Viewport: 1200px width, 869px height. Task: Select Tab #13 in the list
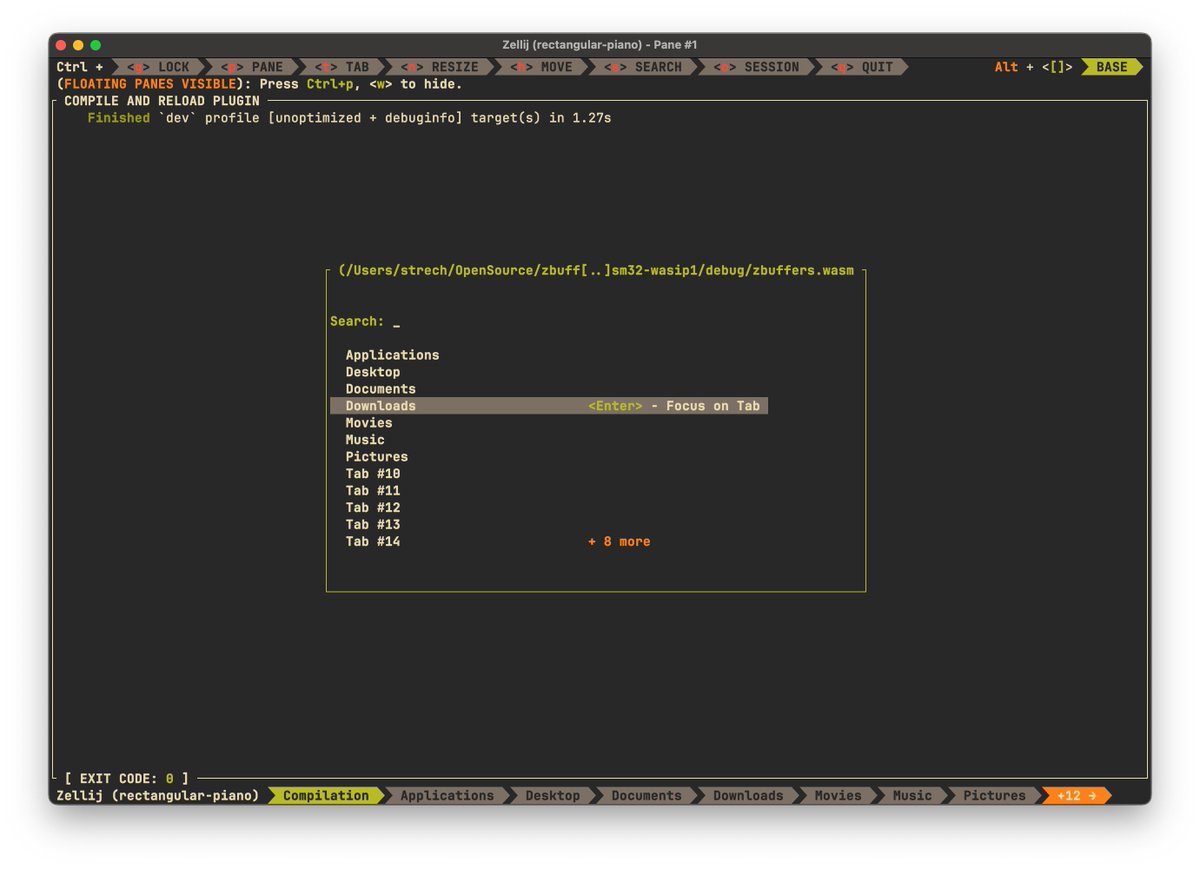[373, 525]
